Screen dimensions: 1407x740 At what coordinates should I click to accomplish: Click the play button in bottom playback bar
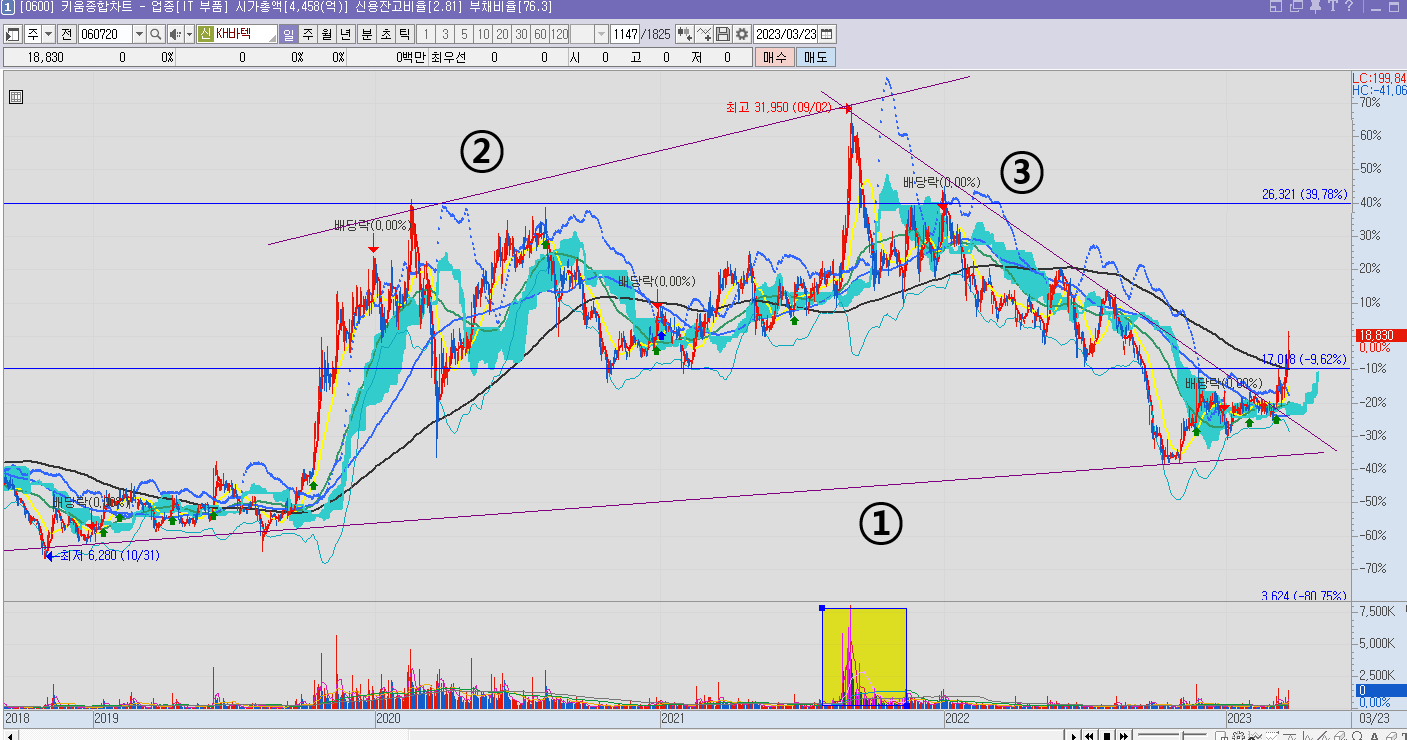click(x=1074, y=735)
